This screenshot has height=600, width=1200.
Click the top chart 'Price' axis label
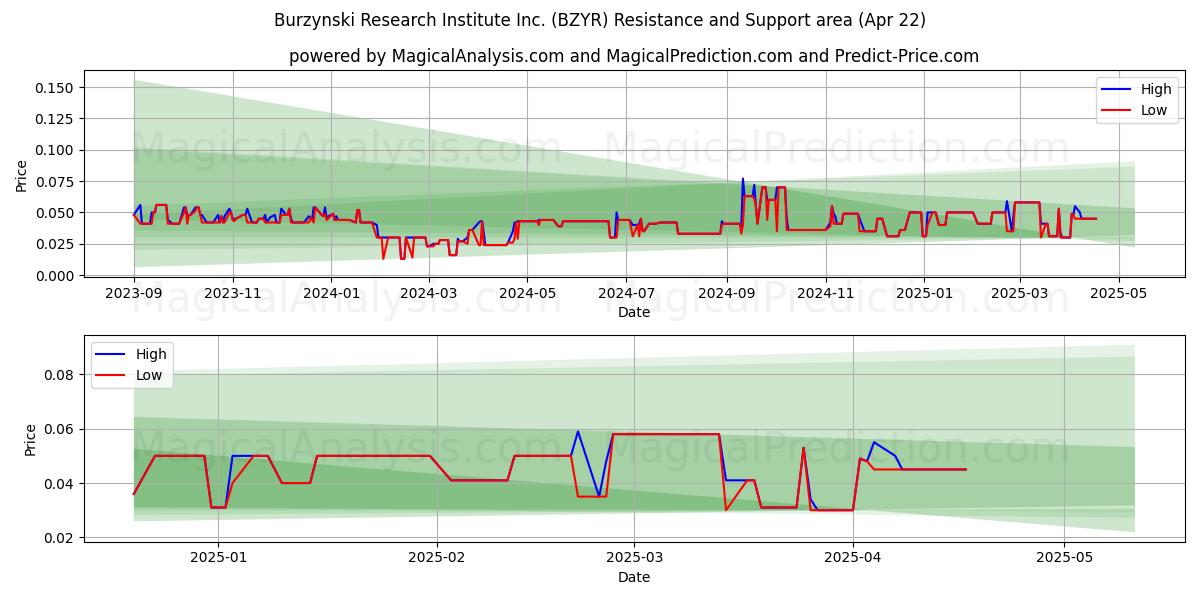point(22,173)
